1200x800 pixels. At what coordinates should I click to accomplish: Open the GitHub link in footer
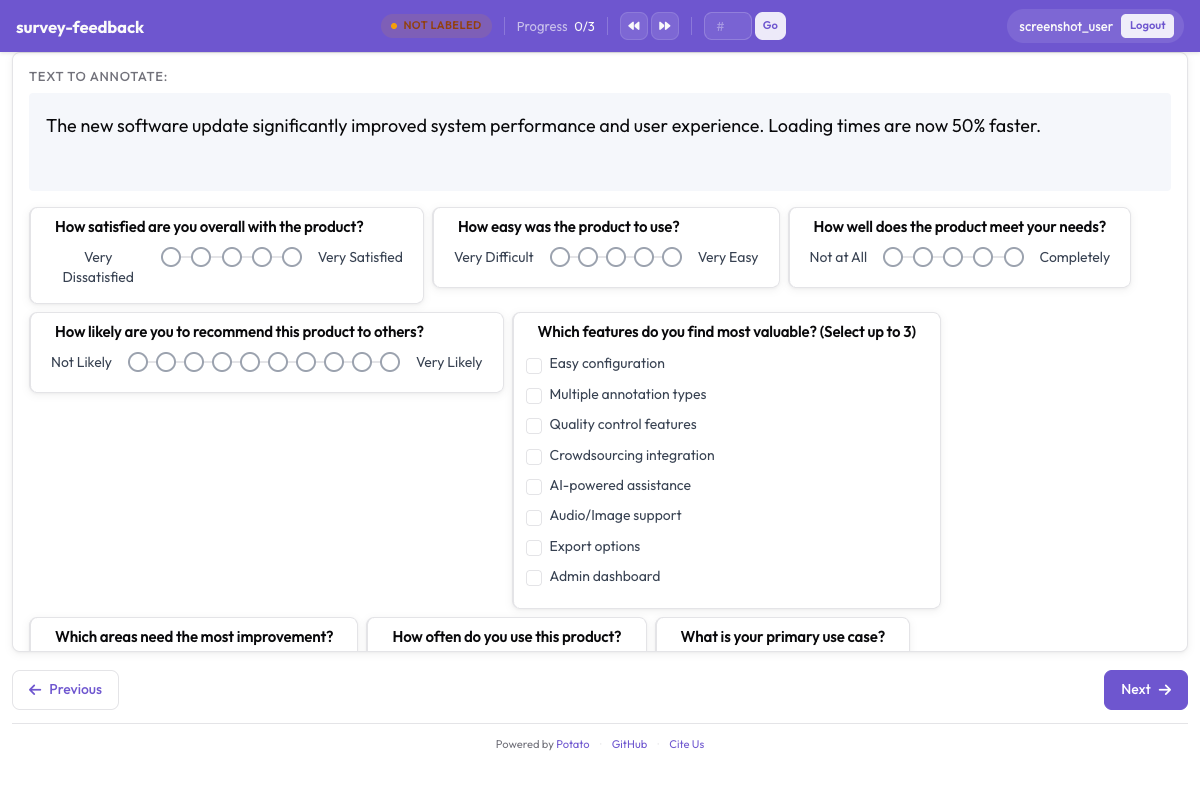629,744
